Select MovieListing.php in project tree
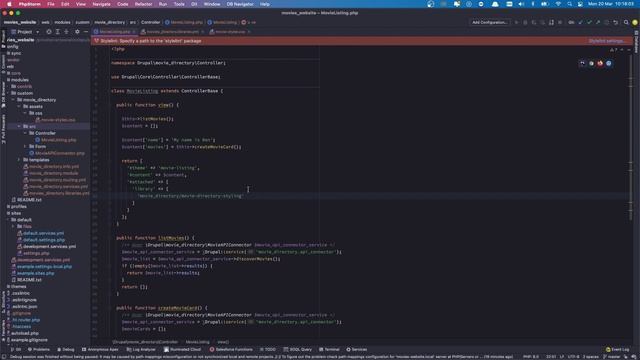The width and height of the screenshot is (640, 360). point(56,140)
